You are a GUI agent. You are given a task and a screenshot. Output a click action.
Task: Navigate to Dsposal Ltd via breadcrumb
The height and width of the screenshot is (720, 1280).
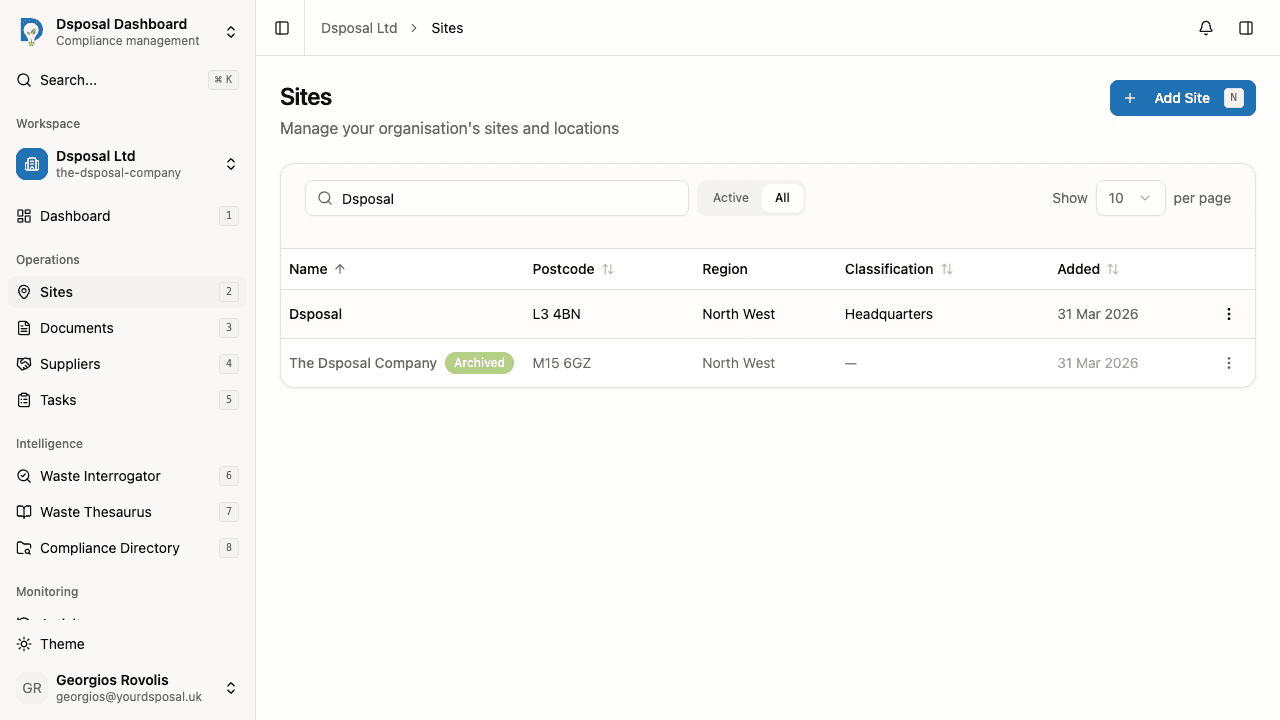359,27
